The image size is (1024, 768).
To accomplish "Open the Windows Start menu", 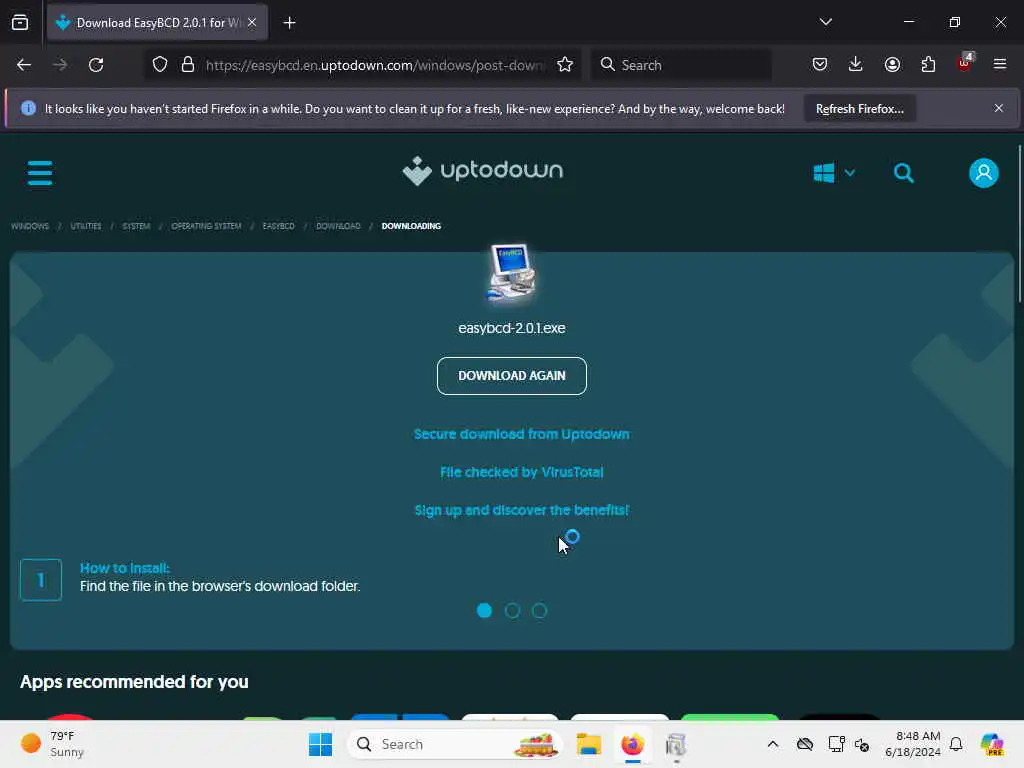I will (320, 744).
